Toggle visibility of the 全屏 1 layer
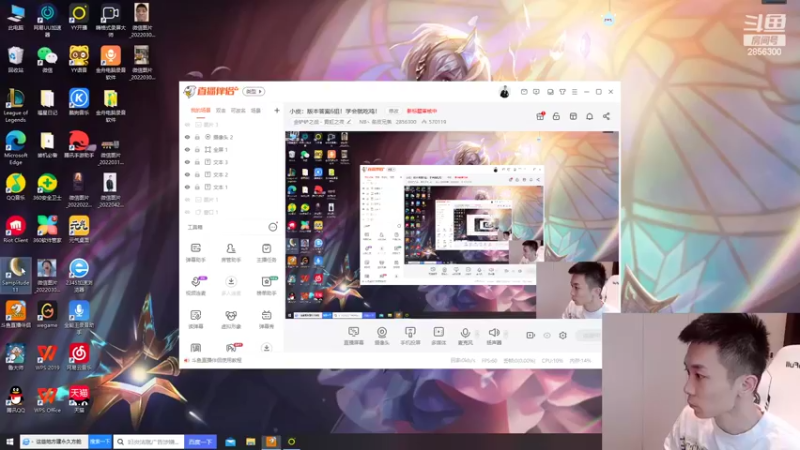The image size is (800, 450). 187,149
